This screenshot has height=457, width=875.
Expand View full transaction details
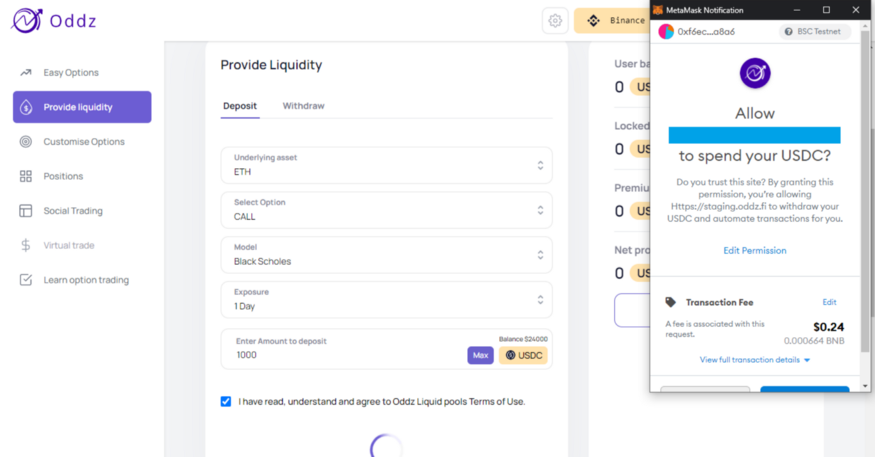[x=754, y=360]
